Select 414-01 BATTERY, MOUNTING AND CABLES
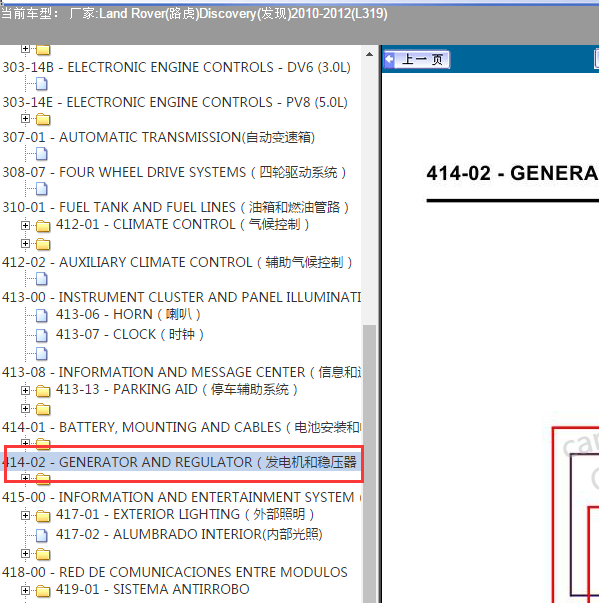 (181, 427)
